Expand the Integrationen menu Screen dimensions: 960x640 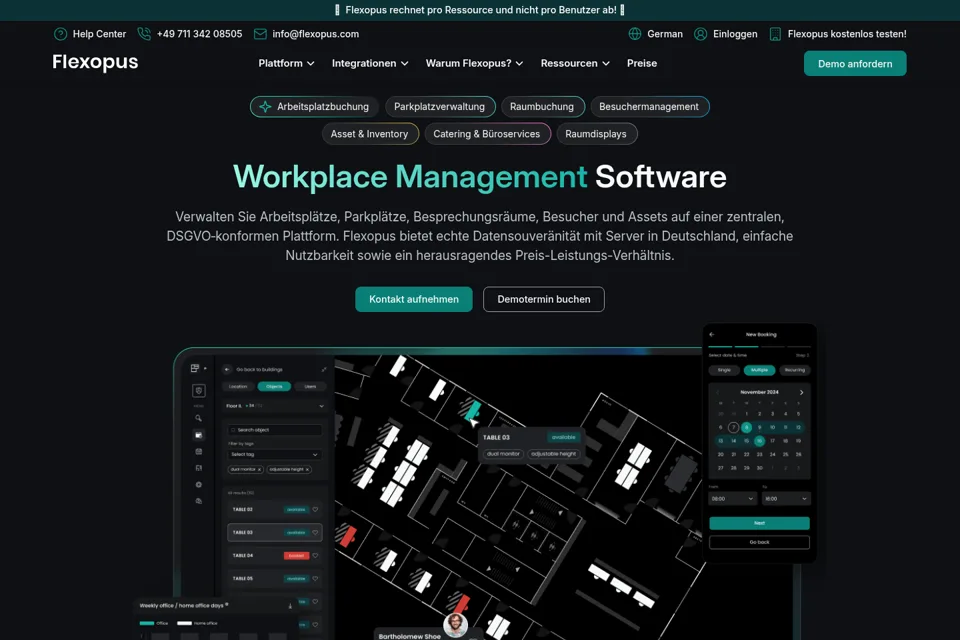(x=370, y=63)
